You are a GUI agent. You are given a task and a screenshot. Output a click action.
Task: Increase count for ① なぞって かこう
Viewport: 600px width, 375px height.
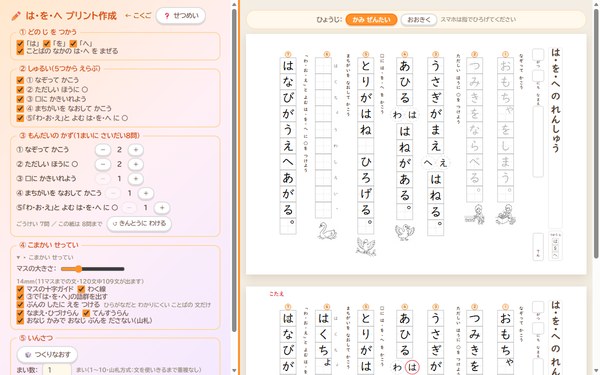coord(135,150)
